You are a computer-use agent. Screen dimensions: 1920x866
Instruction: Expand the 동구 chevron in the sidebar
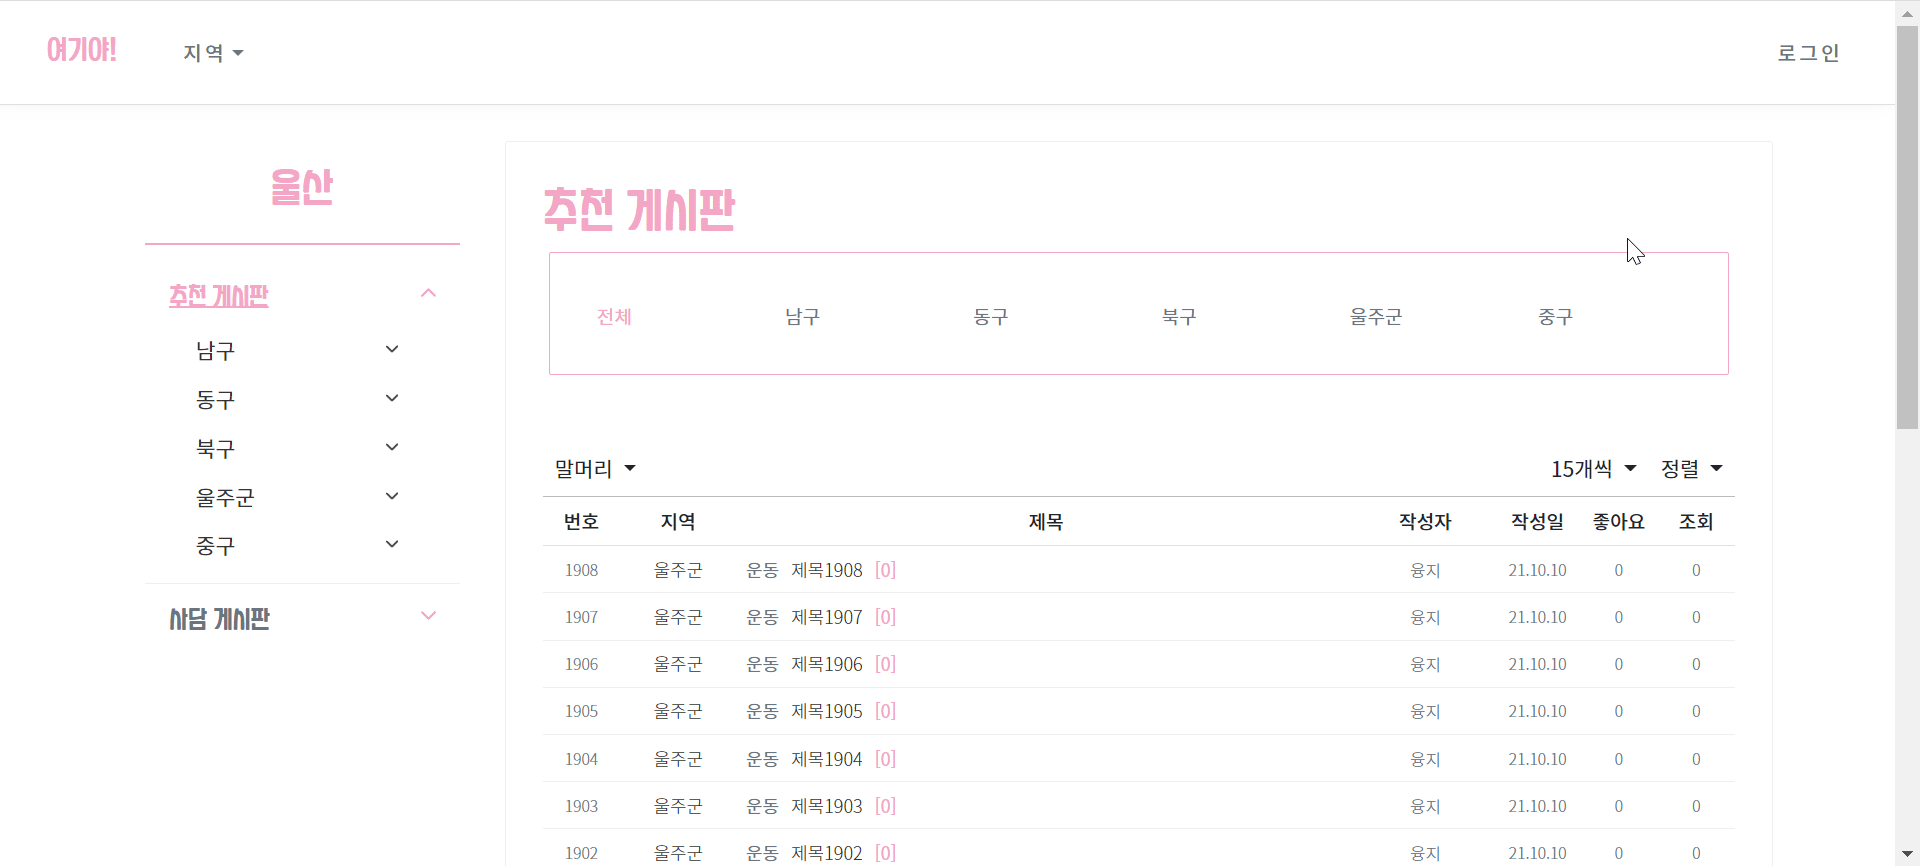point(392,398)
